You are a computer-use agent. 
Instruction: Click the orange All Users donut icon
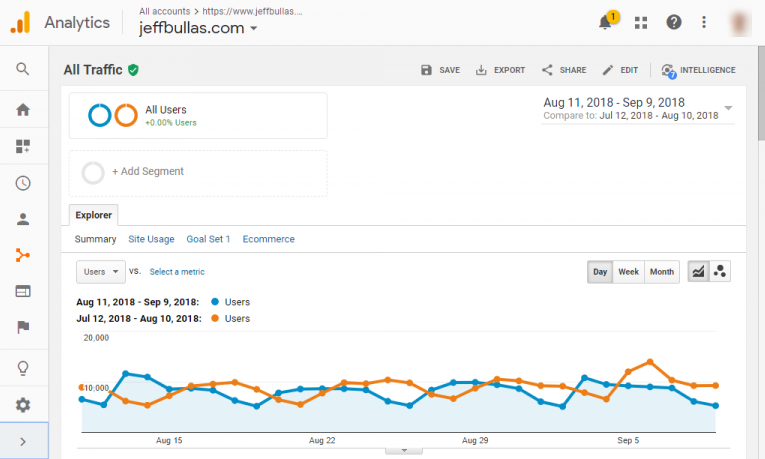126,115
